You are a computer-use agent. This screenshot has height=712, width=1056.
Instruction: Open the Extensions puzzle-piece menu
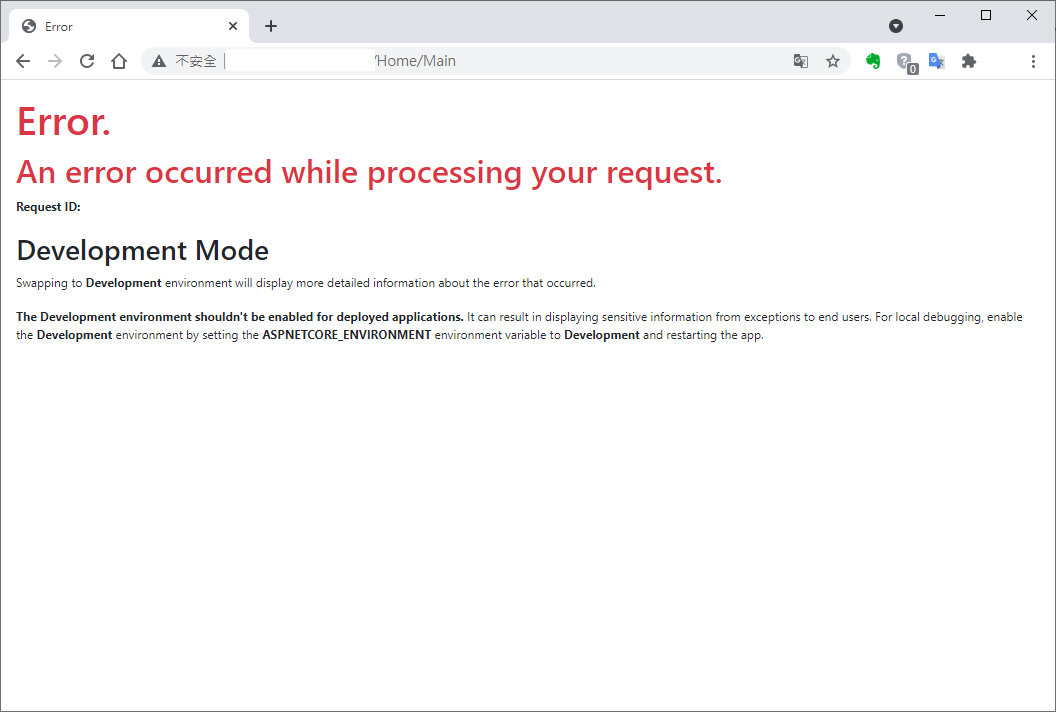pyautogui.click(x=968, y=61)
